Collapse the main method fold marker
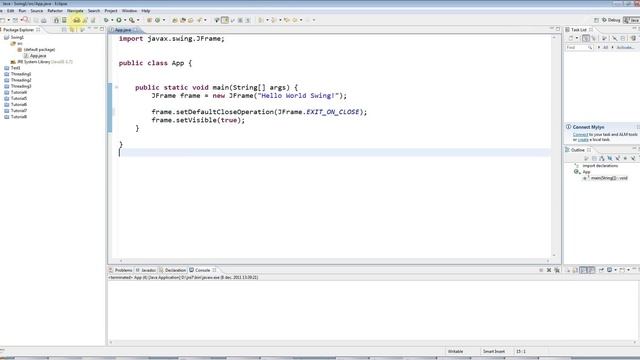This screenshot has width=640, height=360. (116, 87)
